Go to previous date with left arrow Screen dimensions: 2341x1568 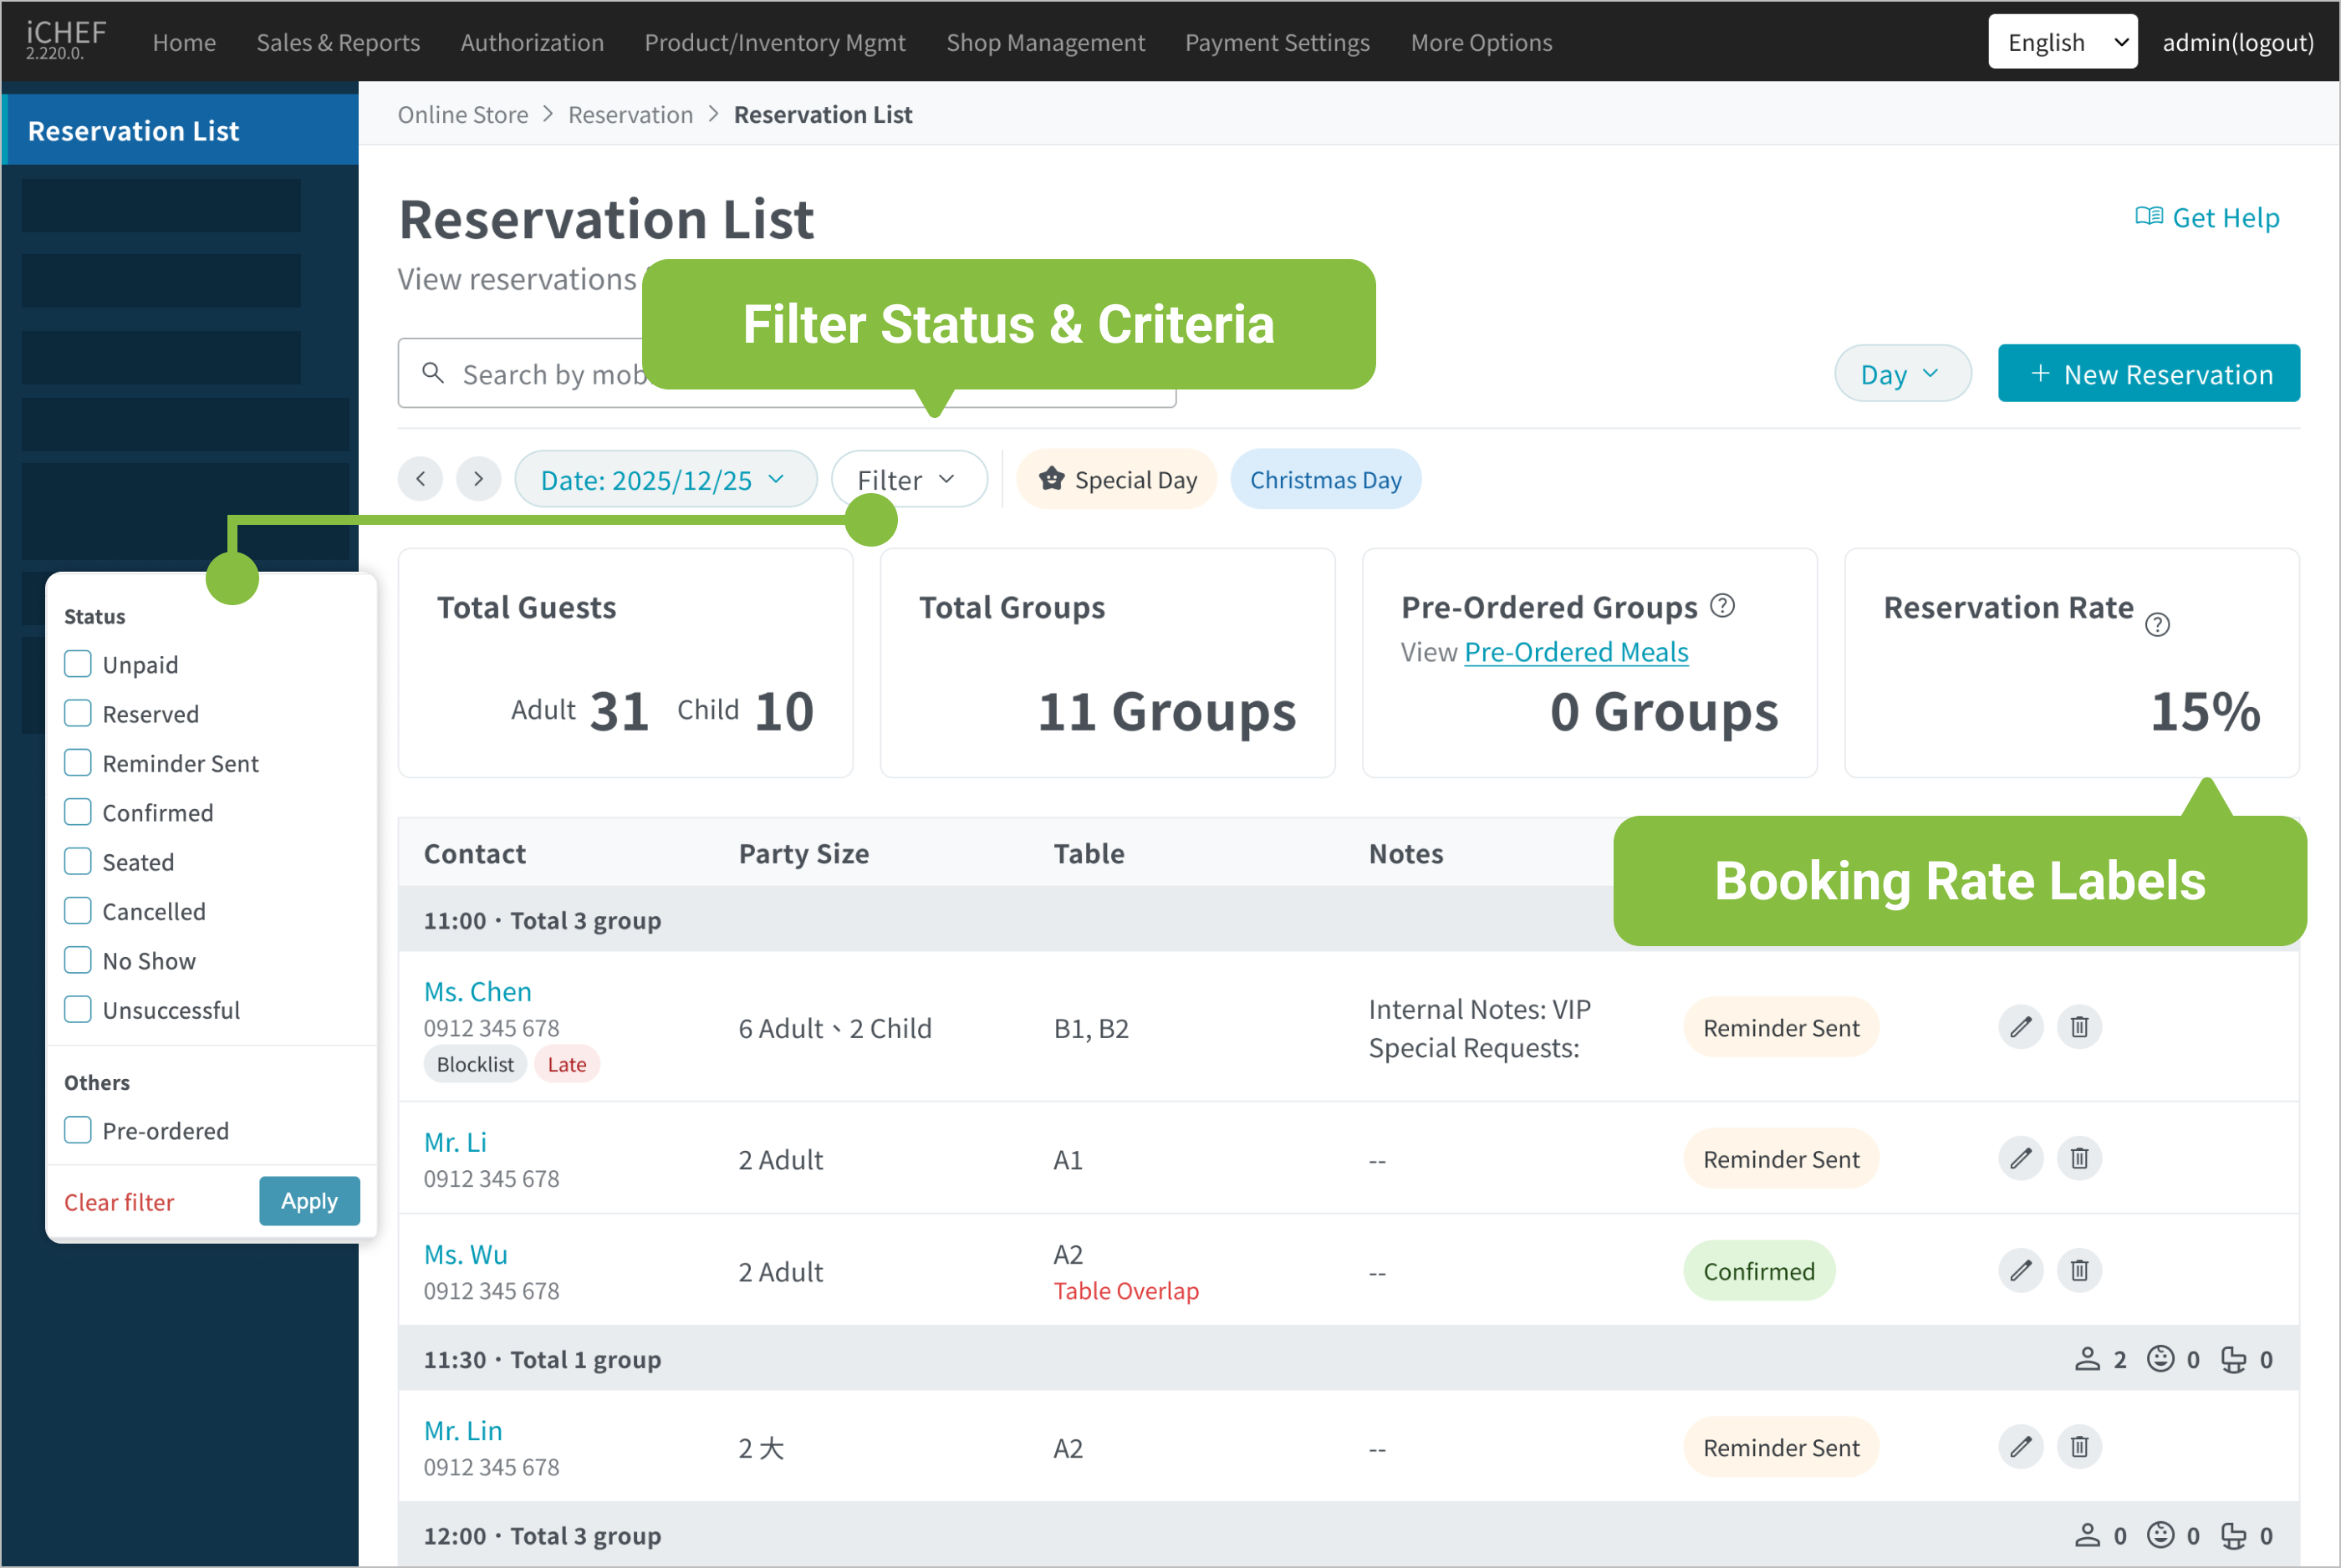click(x=421, y=479)
